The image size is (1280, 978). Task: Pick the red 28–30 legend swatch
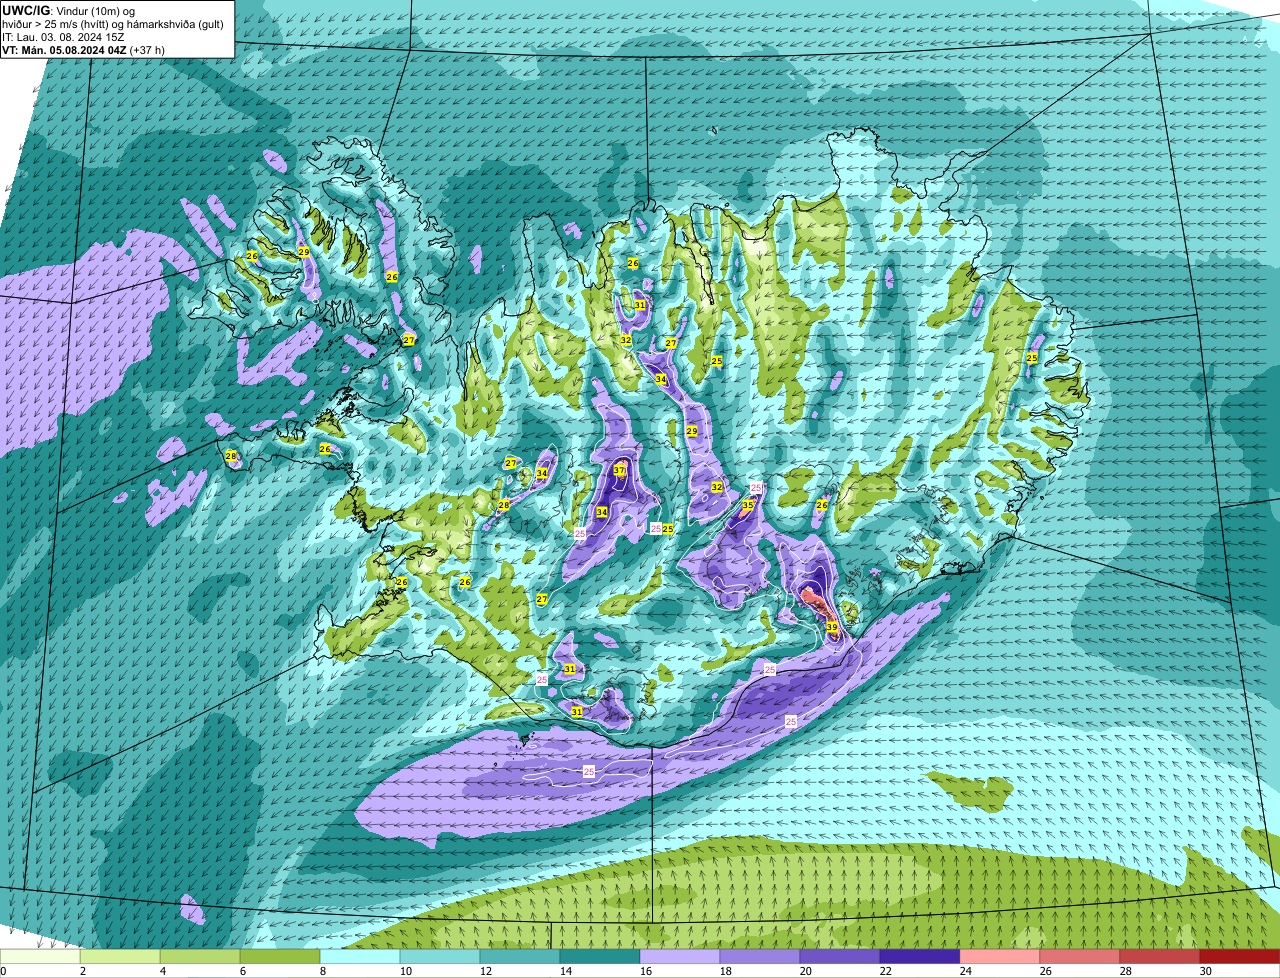(x=1160, y=956)
